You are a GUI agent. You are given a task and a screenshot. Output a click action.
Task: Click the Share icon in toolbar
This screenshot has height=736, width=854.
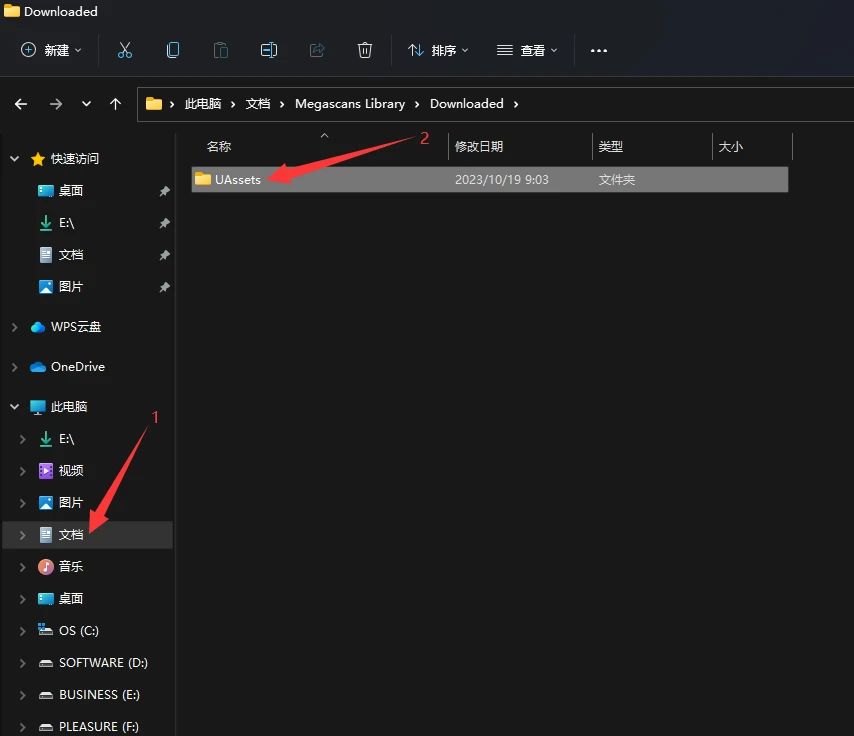(317, 50)
